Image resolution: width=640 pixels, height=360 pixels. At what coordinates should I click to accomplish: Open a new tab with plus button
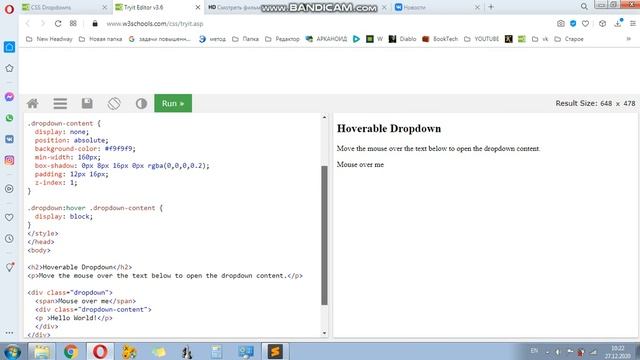point(491,7)
